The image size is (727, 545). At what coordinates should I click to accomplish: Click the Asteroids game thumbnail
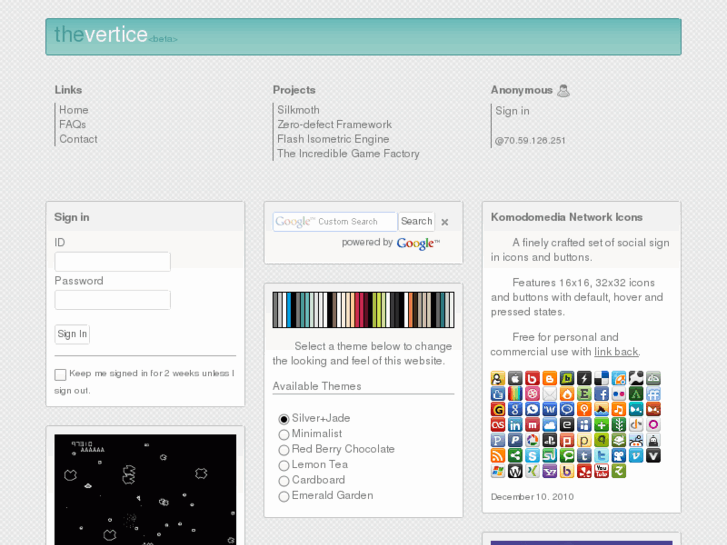point(145,489)
